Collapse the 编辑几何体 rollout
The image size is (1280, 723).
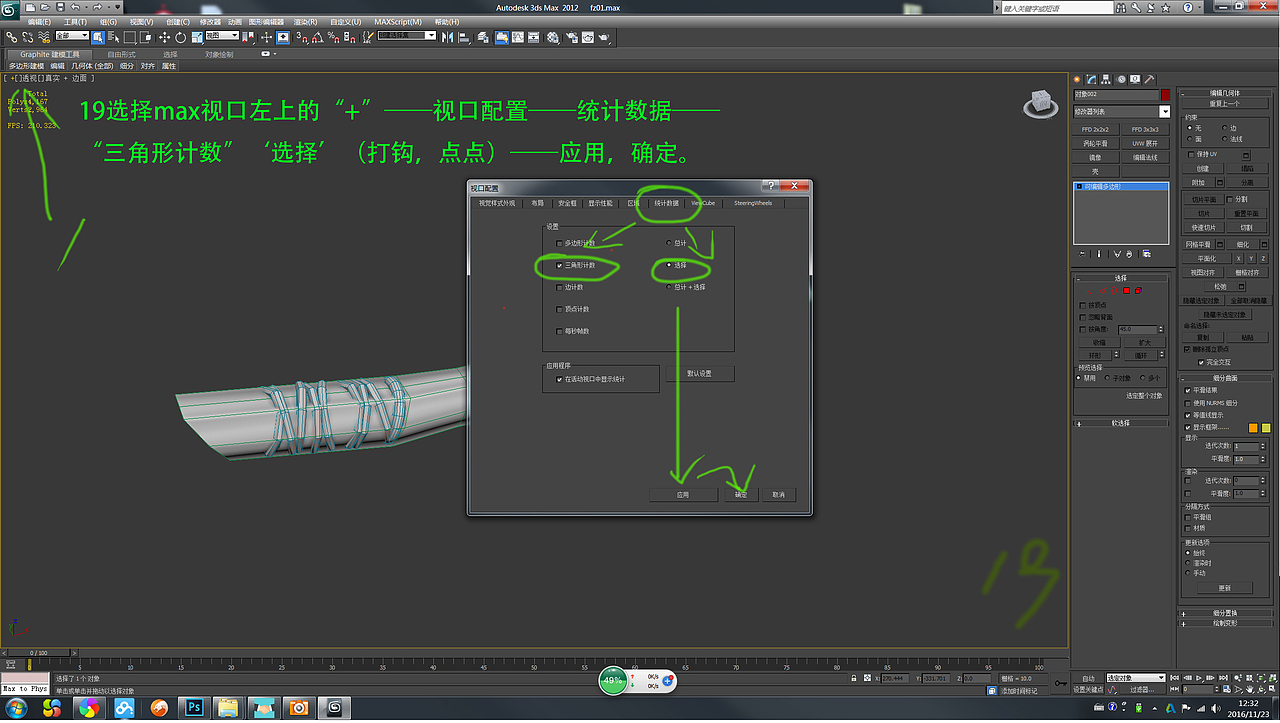coord(1224,93)
